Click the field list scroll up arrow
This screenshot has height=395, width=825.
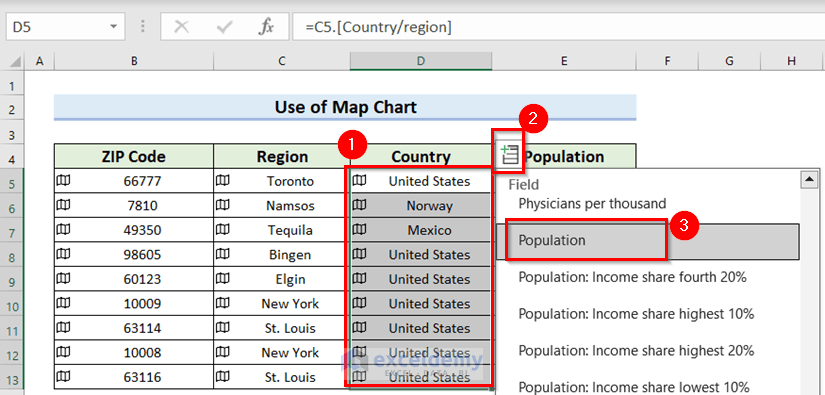[809, 180]
